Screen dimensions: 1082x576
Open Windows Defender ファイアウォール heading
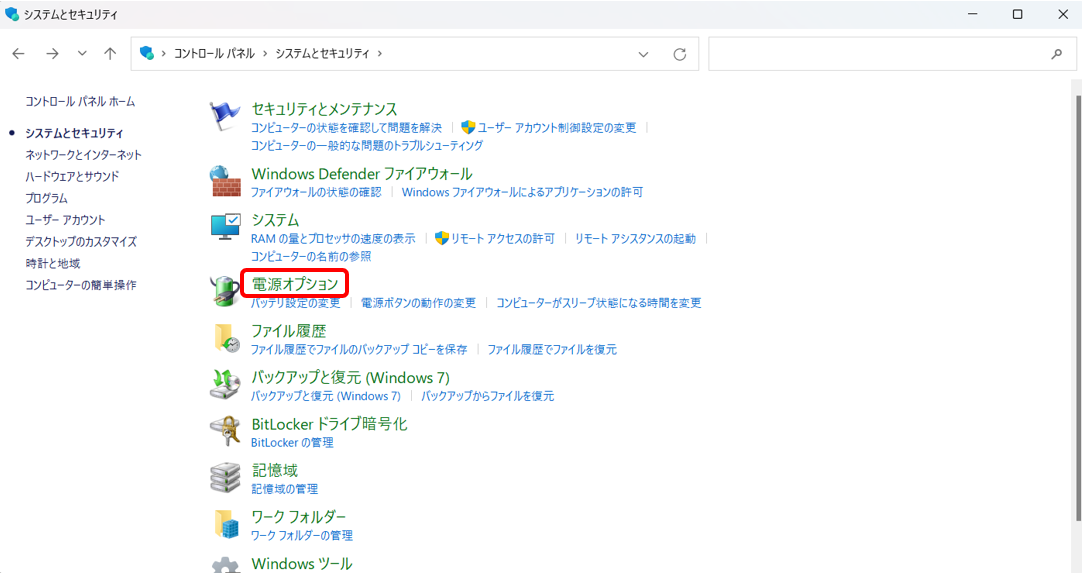click(362, 174)
